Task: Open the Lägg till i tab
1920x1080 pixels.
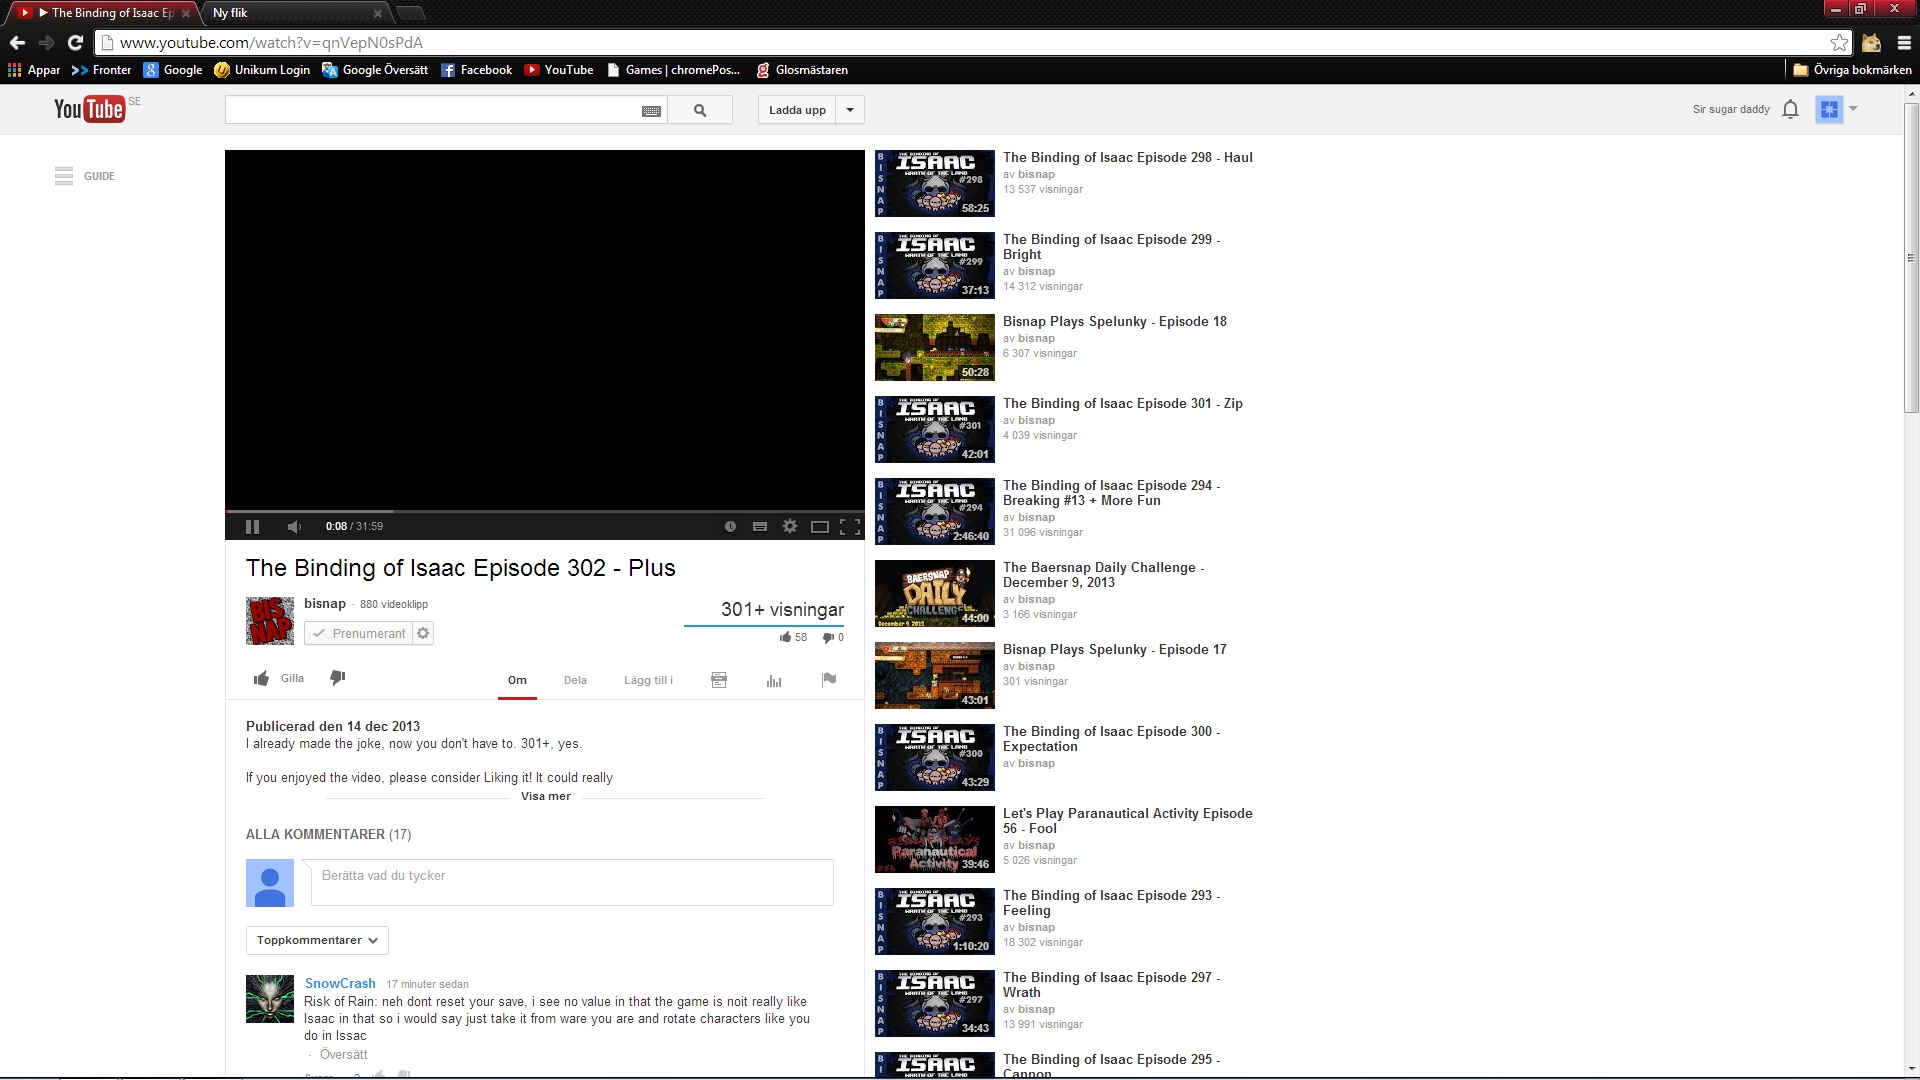Action: (649, 680)
